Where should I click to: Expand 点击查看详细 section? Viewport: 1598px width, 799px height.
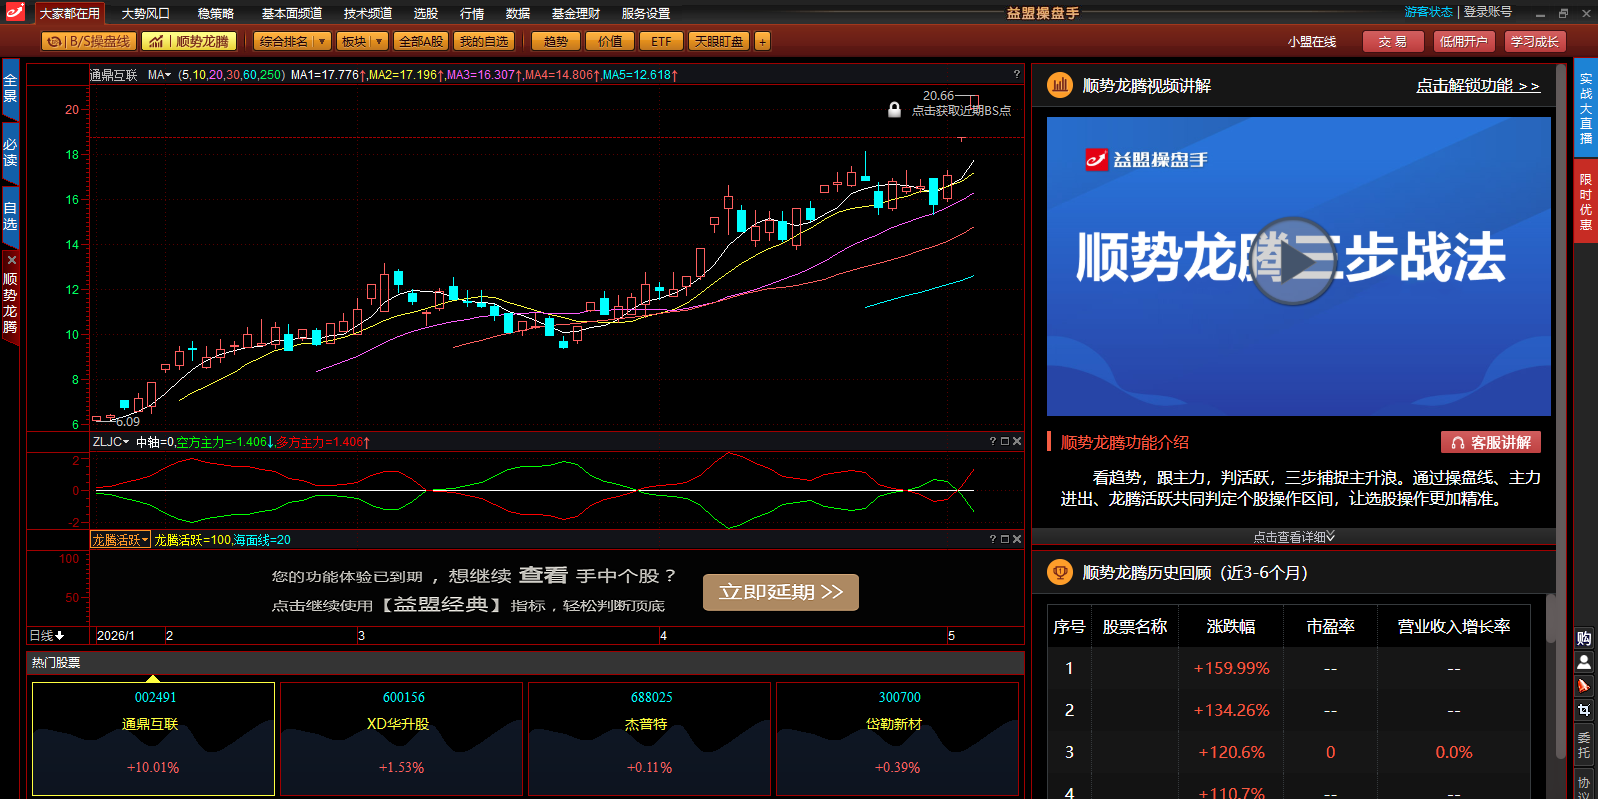coord(1294,537)
